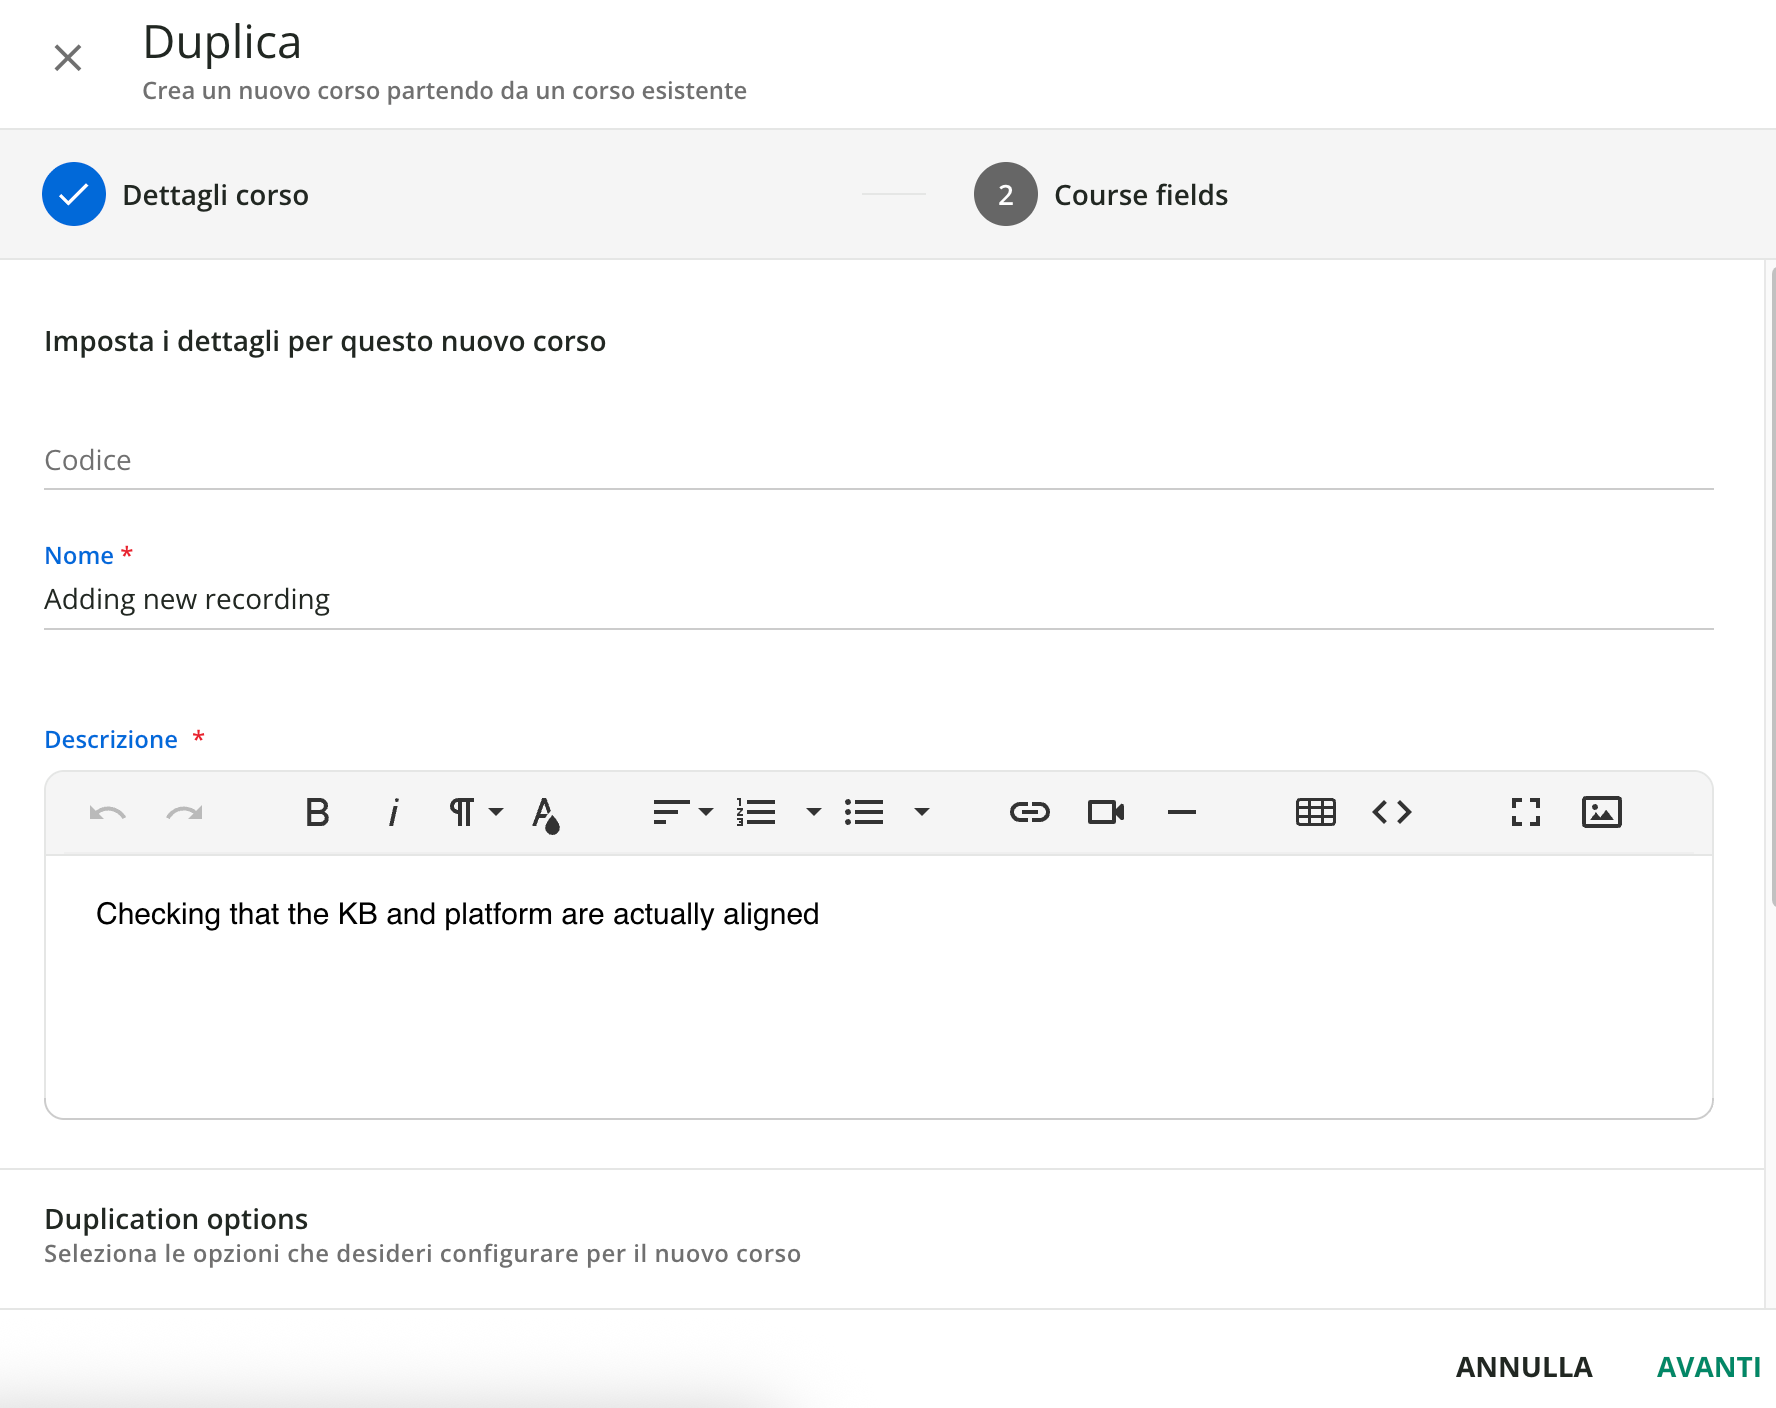
Task: Insert a hyperlink with link icon
Action: 1029,812
